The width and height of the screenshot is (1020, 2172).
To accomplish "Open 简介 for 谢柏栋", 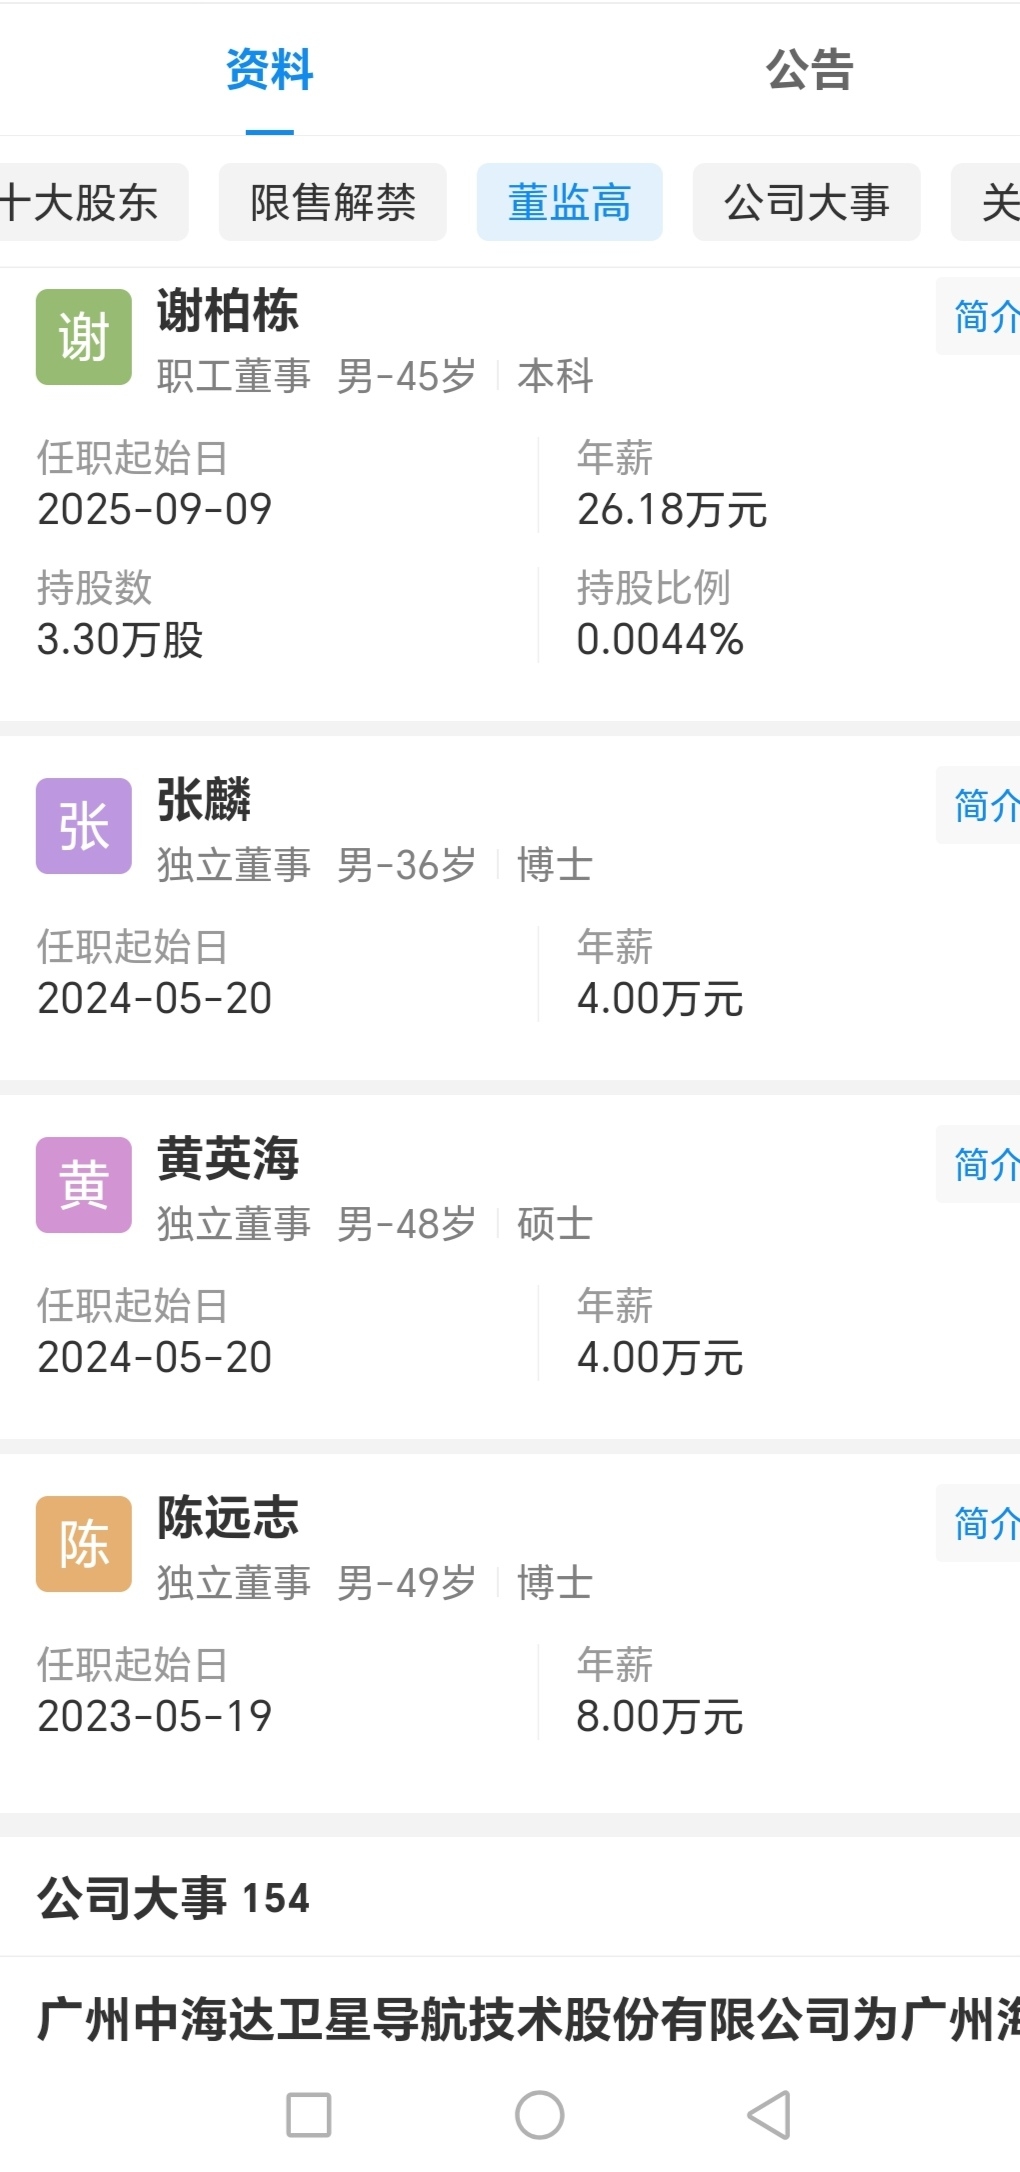I will [x=980, y=316].
